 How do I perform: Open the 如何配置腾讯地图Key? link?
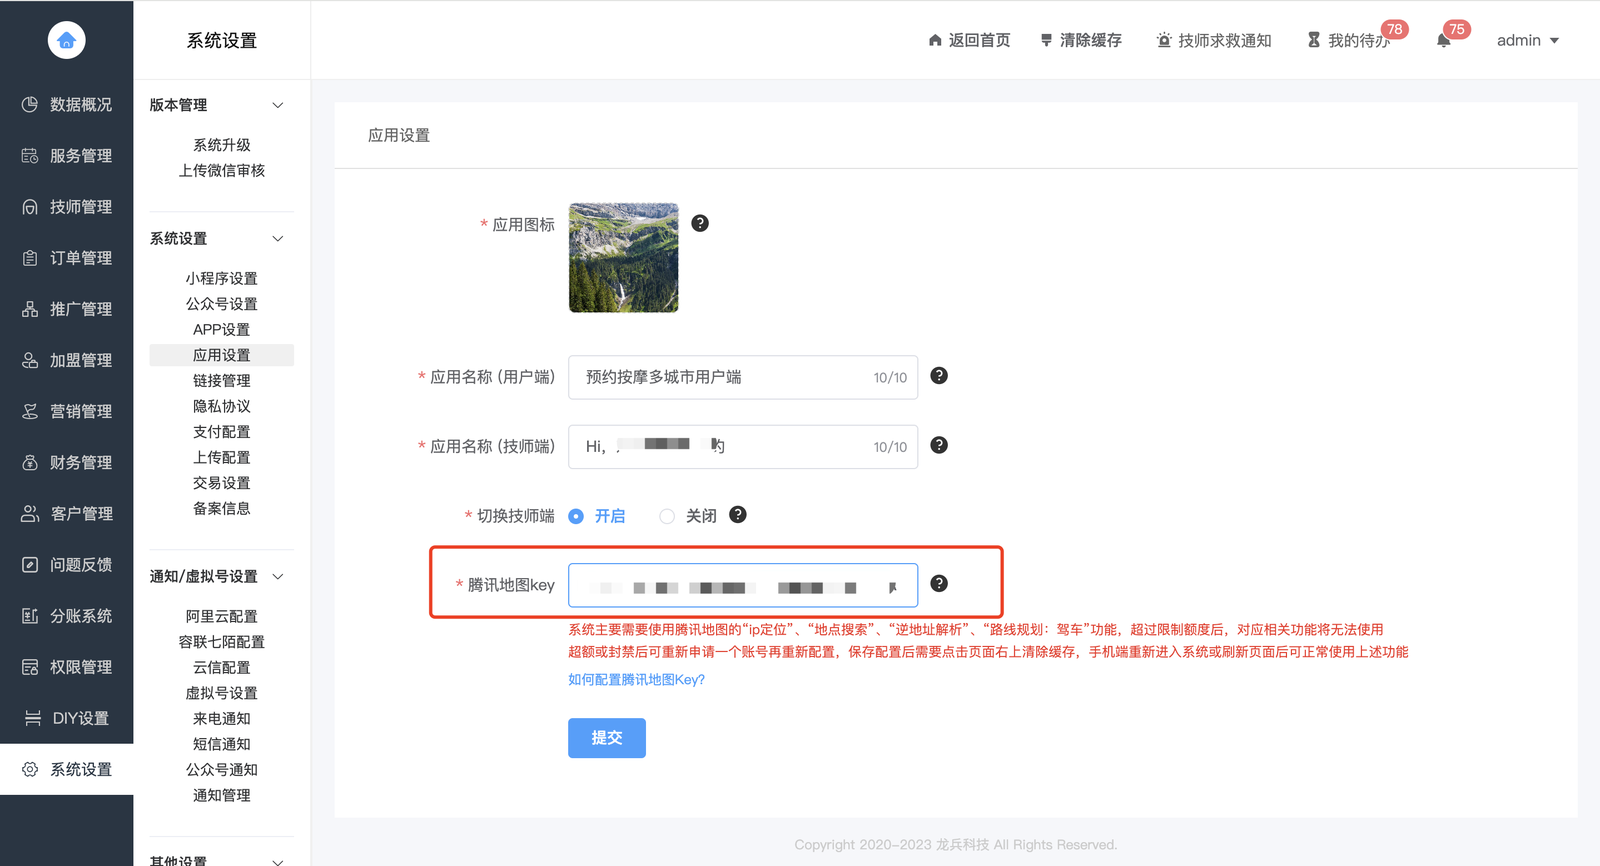tap(636, 680)
